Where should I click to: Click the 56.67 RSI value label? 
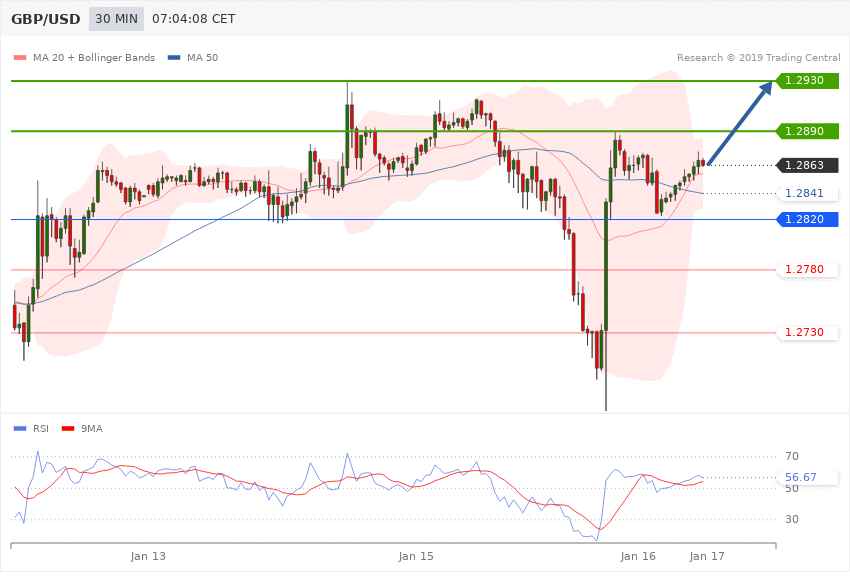coord(808,477)
